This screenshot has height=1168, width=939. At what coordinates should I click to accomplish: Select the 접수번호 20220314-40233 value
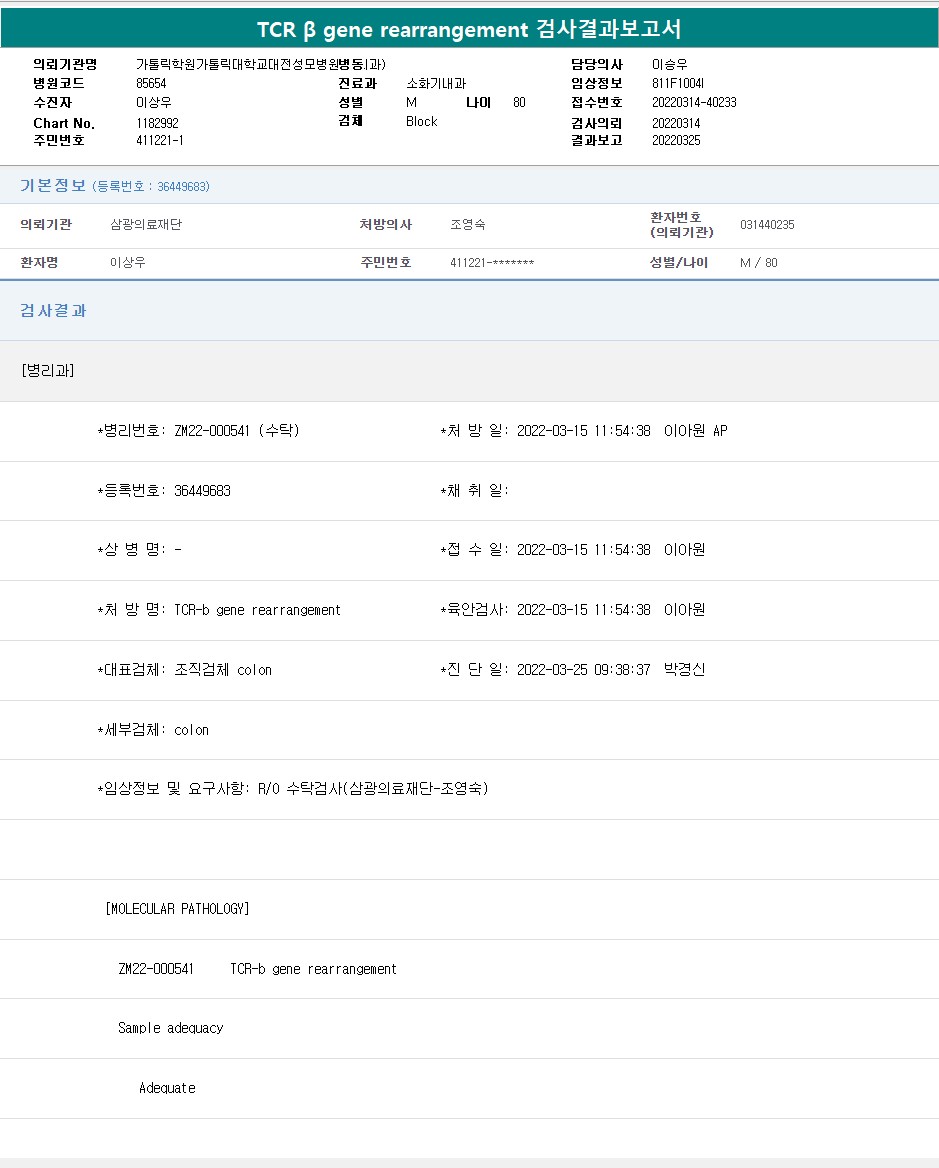694,102
